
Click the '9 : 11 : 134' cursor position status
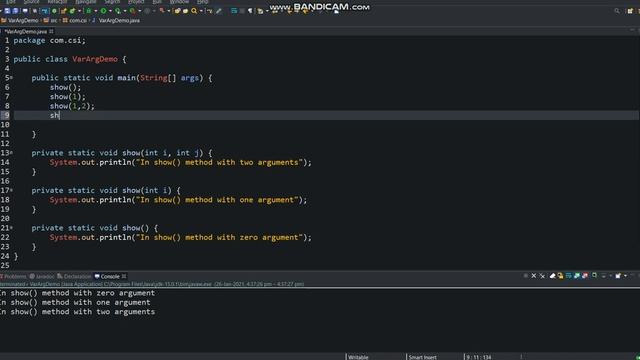(x=479, y=357)
